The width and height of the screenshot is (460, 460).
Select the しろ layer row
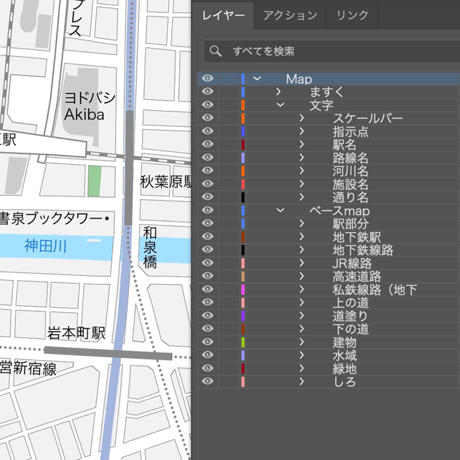[x=329, y=381]
